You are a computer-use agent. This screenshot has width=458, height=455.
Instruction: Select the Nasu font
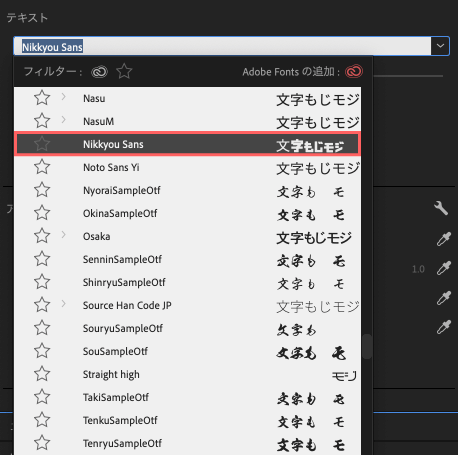pos(94,99)
